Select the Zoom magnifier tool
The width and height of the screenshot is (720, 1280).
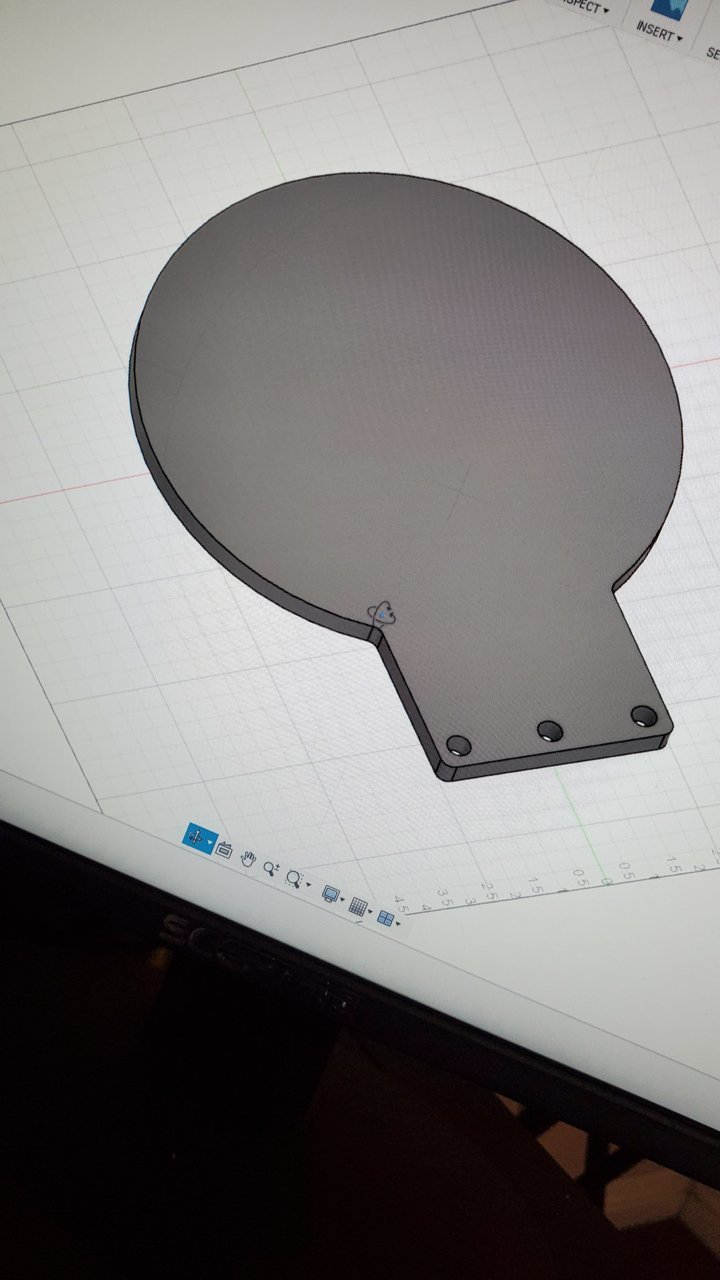pos(271,869)
